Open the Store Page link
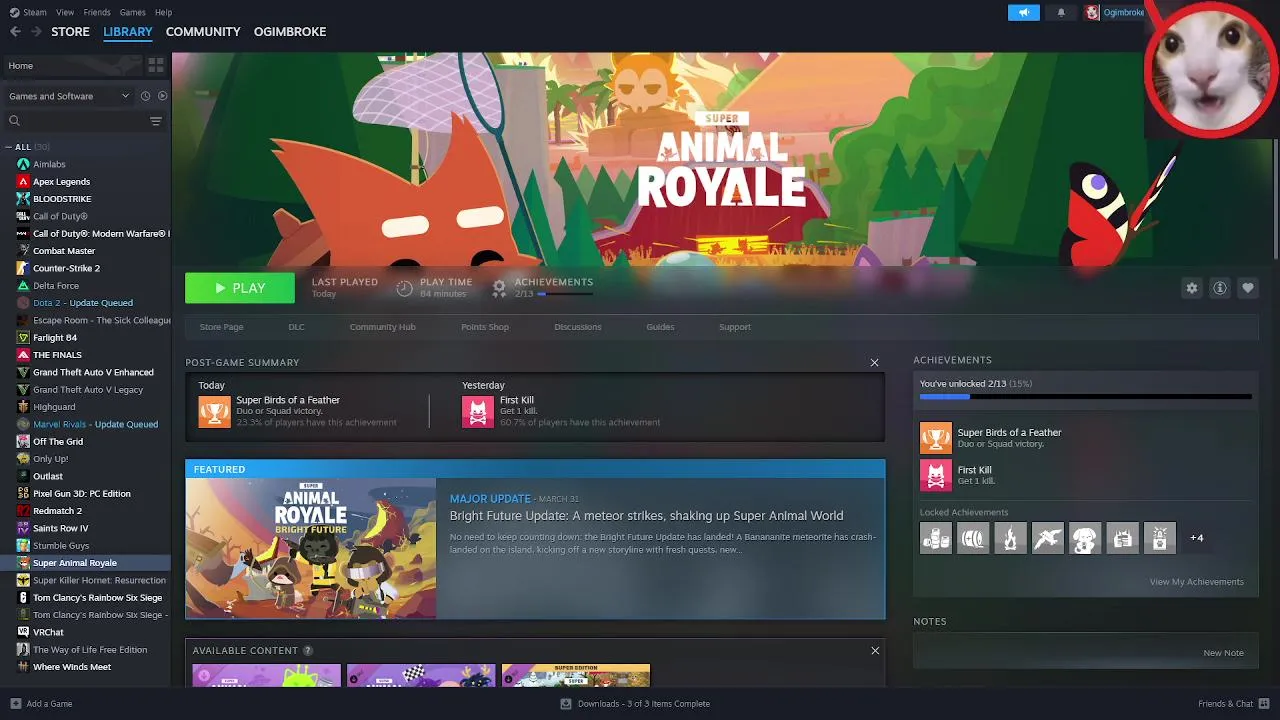Viewport: 1280px width, 720px height. (221, 327)
